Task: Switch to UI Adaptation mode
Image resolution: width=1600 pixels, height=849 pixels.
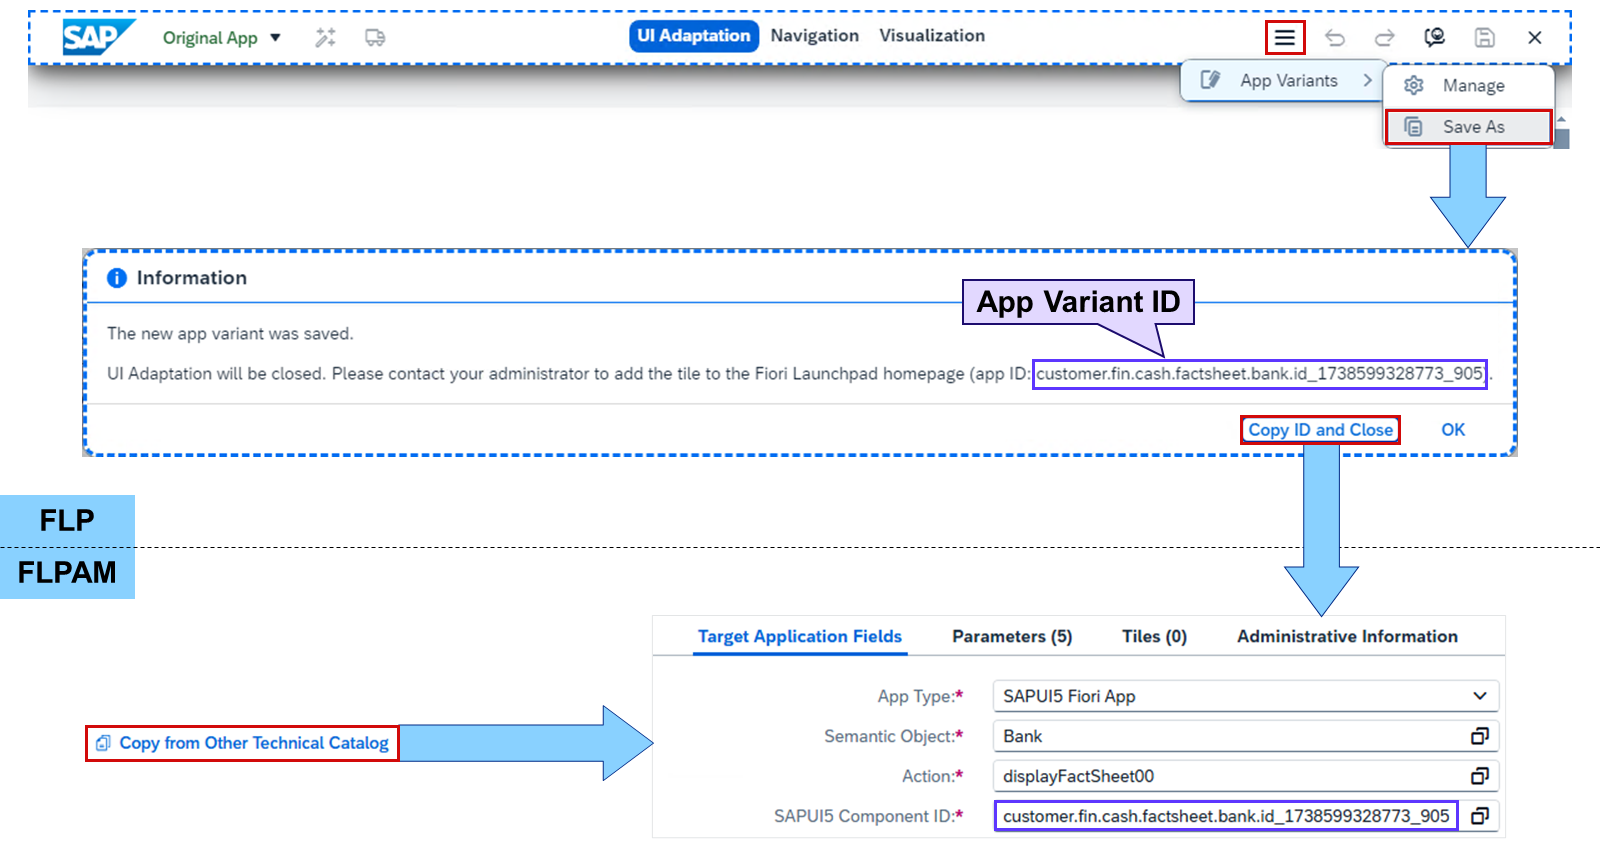Action: (x=694, y=36)
